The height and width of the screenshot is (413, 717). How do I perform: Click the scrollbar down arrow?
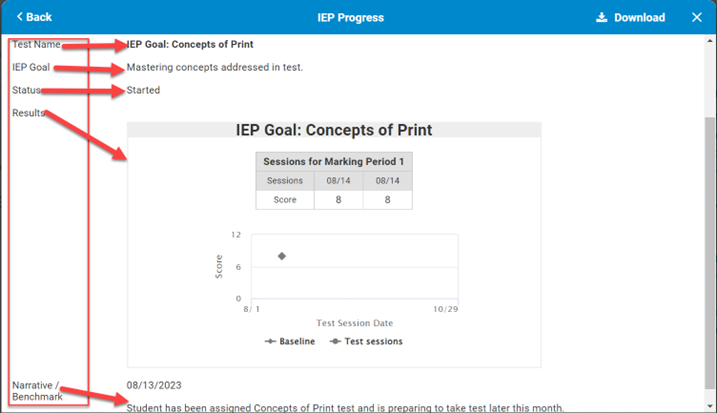point(710,406)
